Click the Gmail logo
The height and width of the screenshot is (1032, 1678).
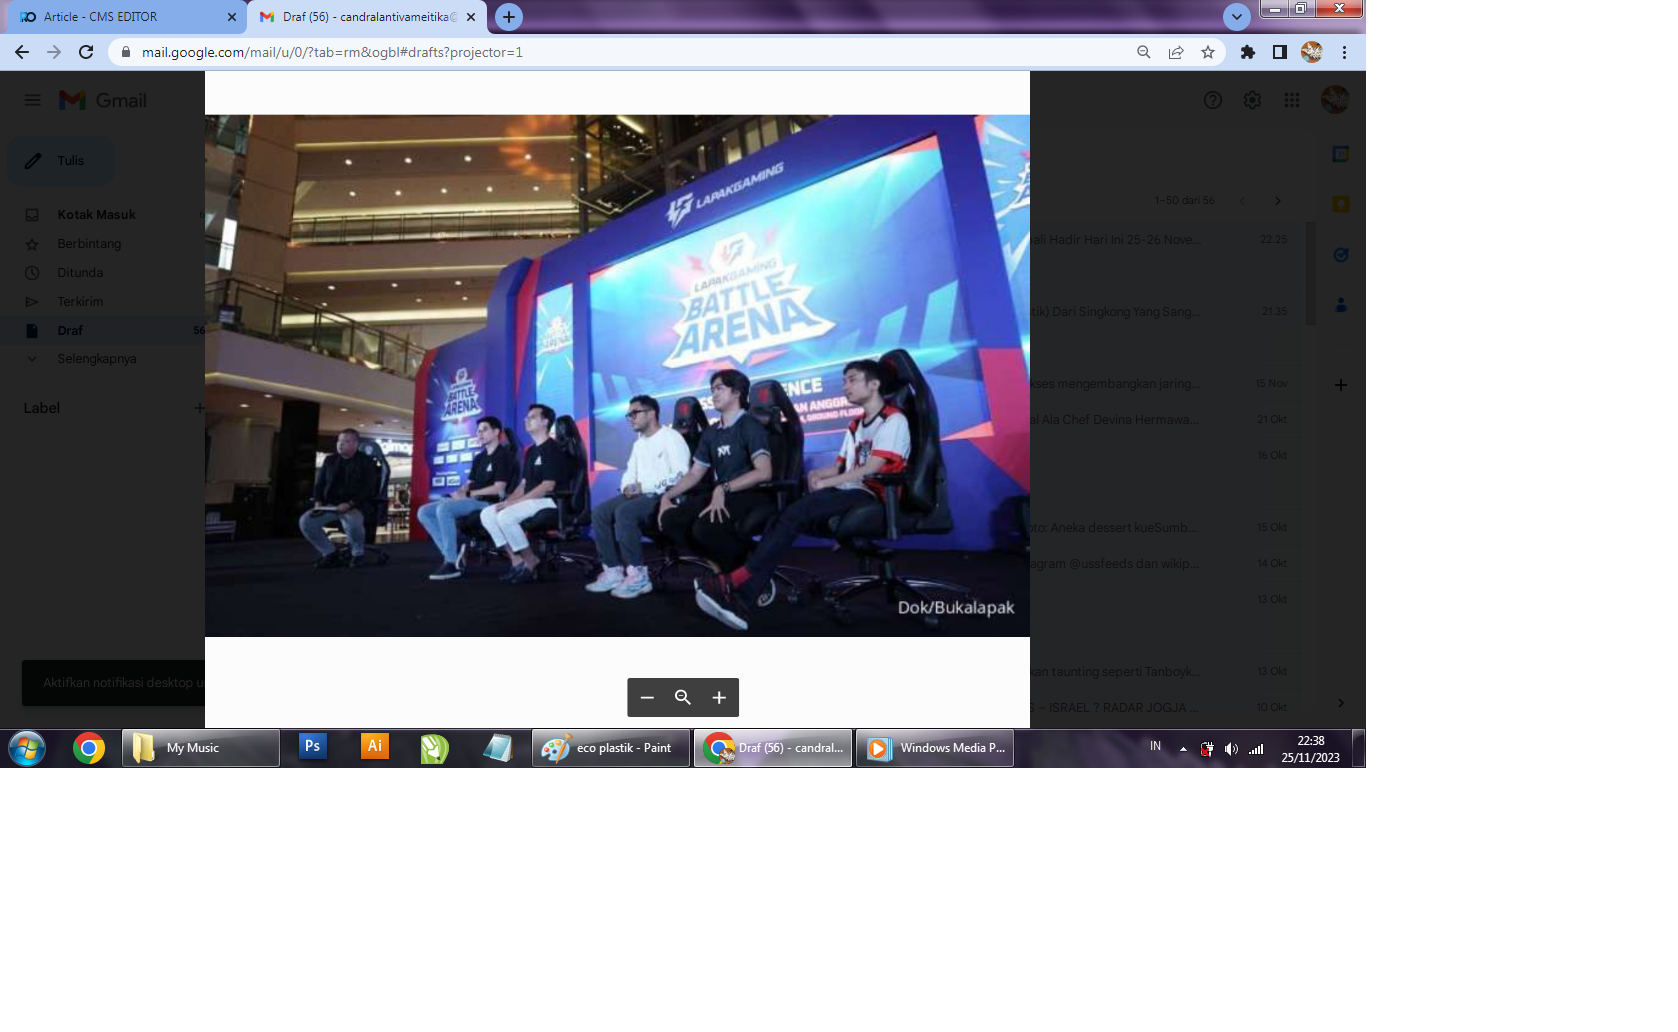click(103, 100)
